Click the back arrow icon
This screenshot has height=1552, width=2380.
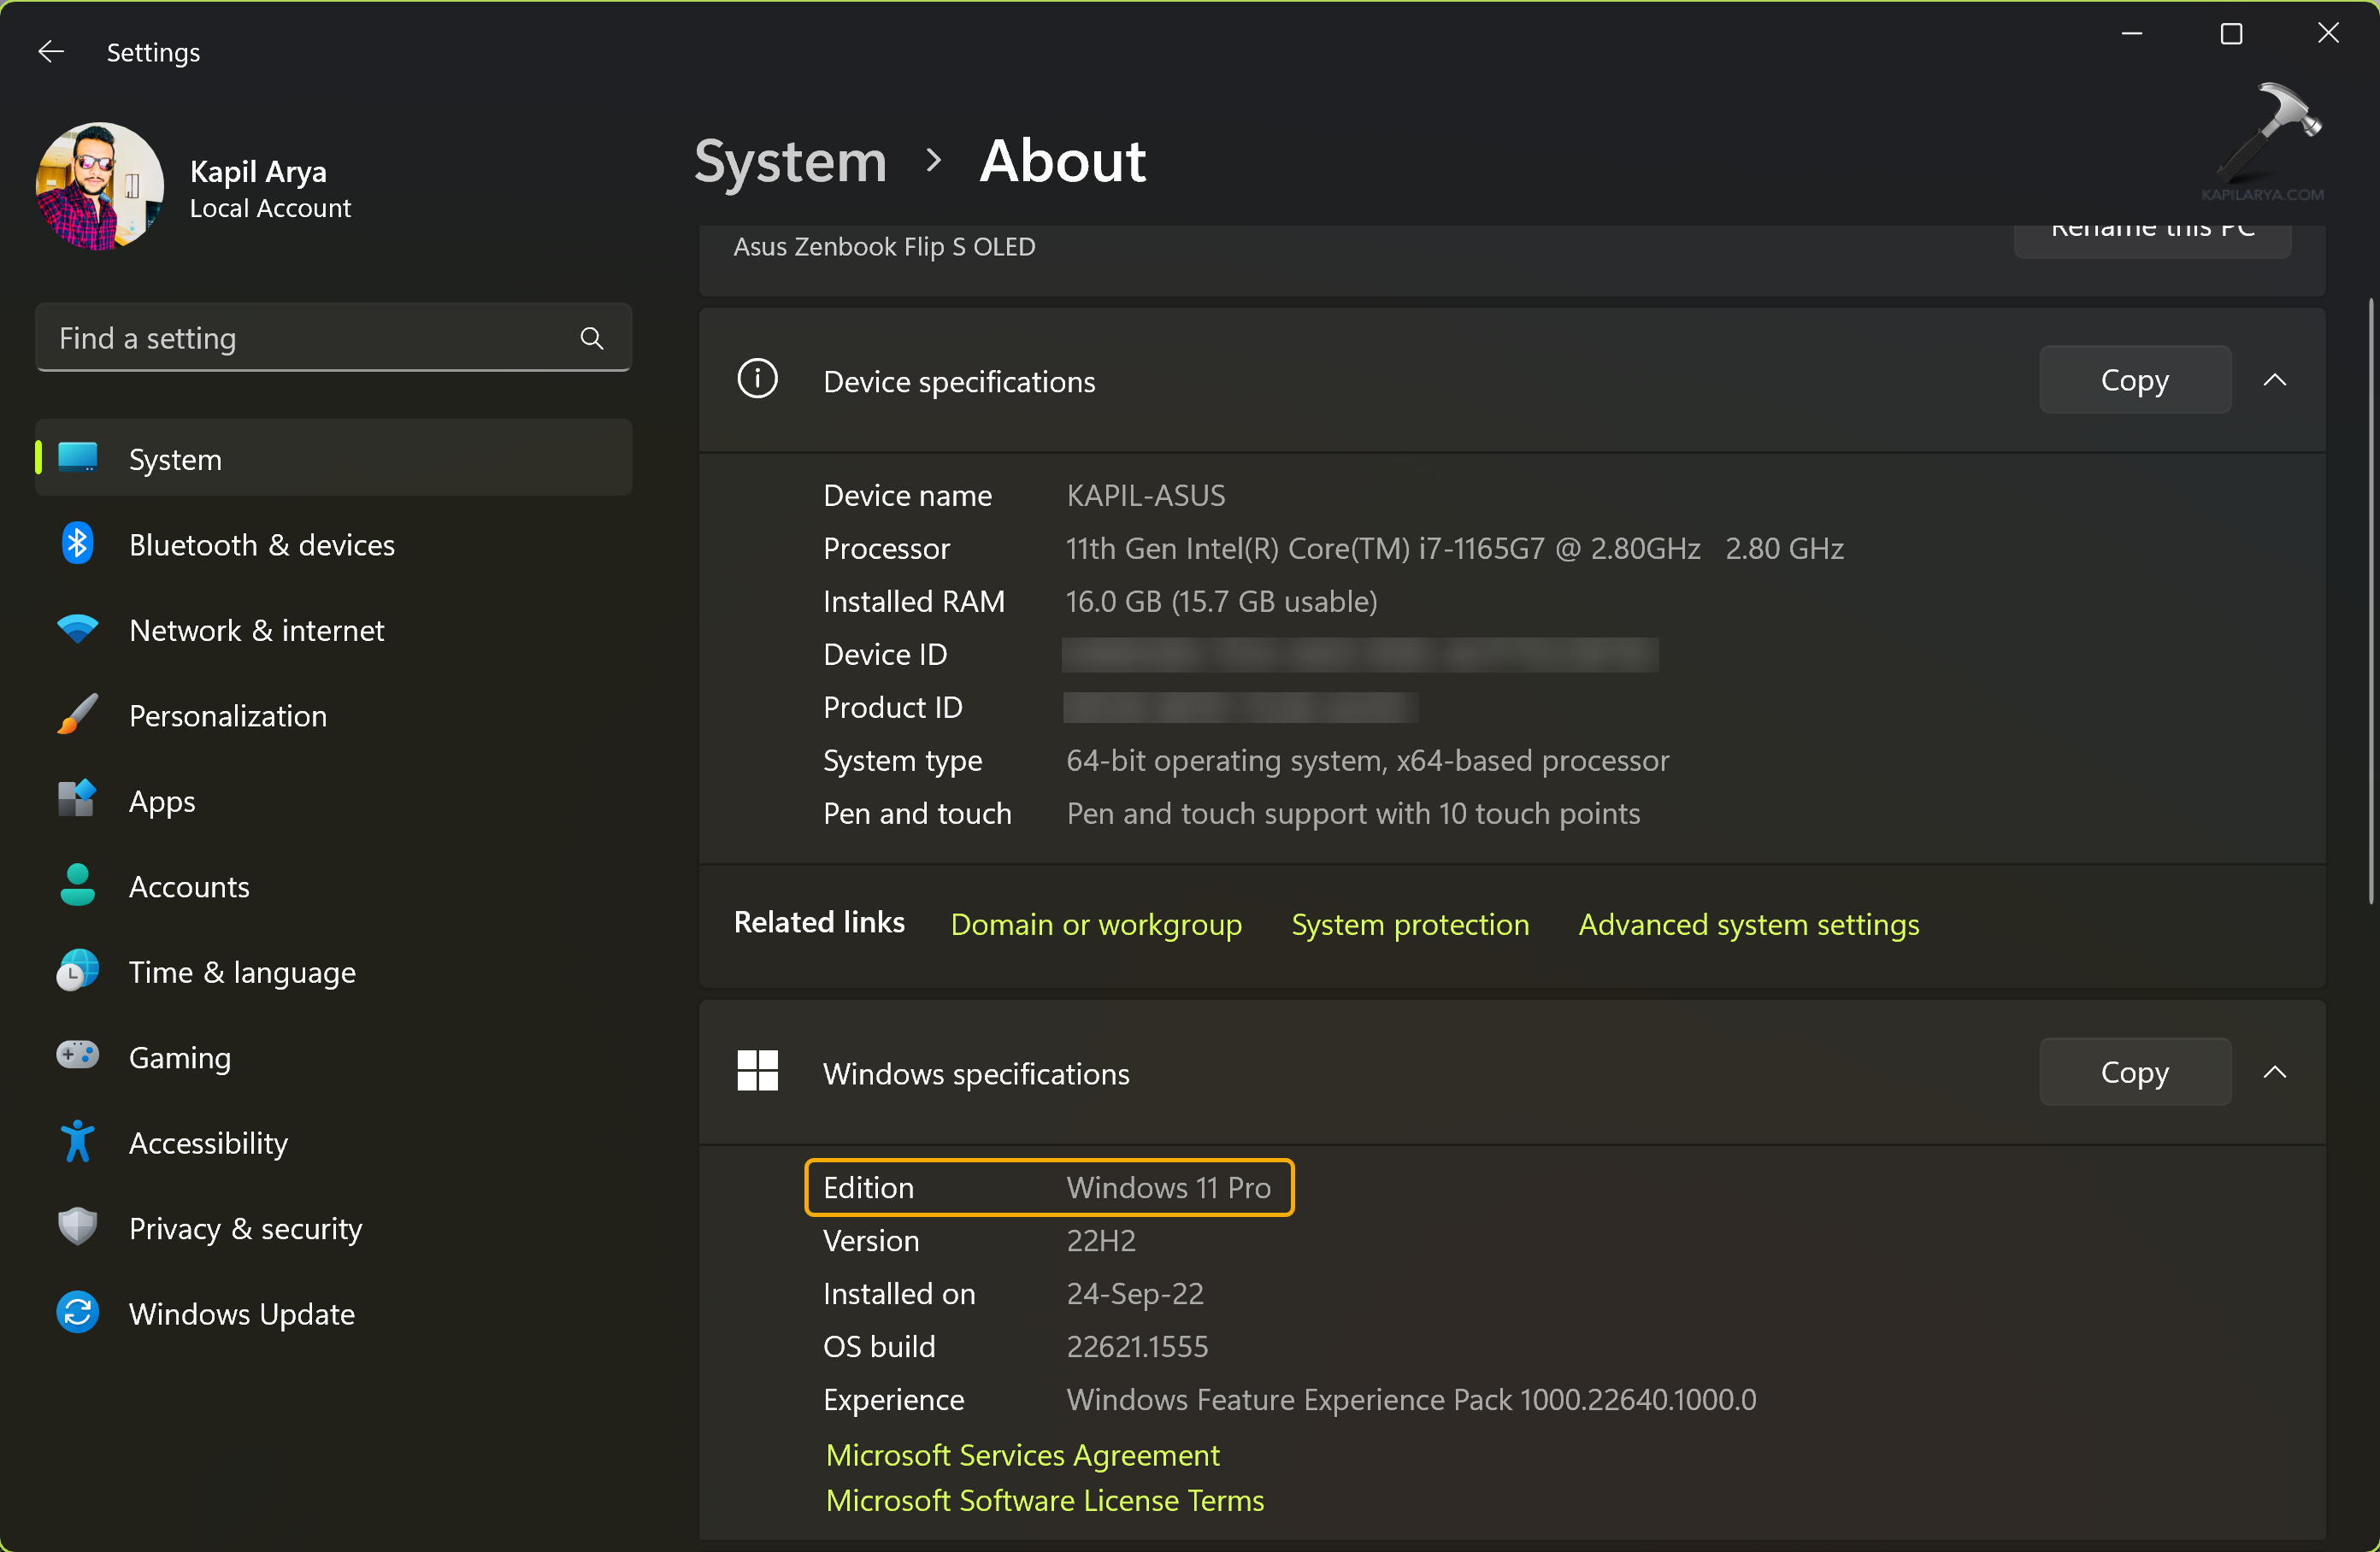click(x=50, y=51)
